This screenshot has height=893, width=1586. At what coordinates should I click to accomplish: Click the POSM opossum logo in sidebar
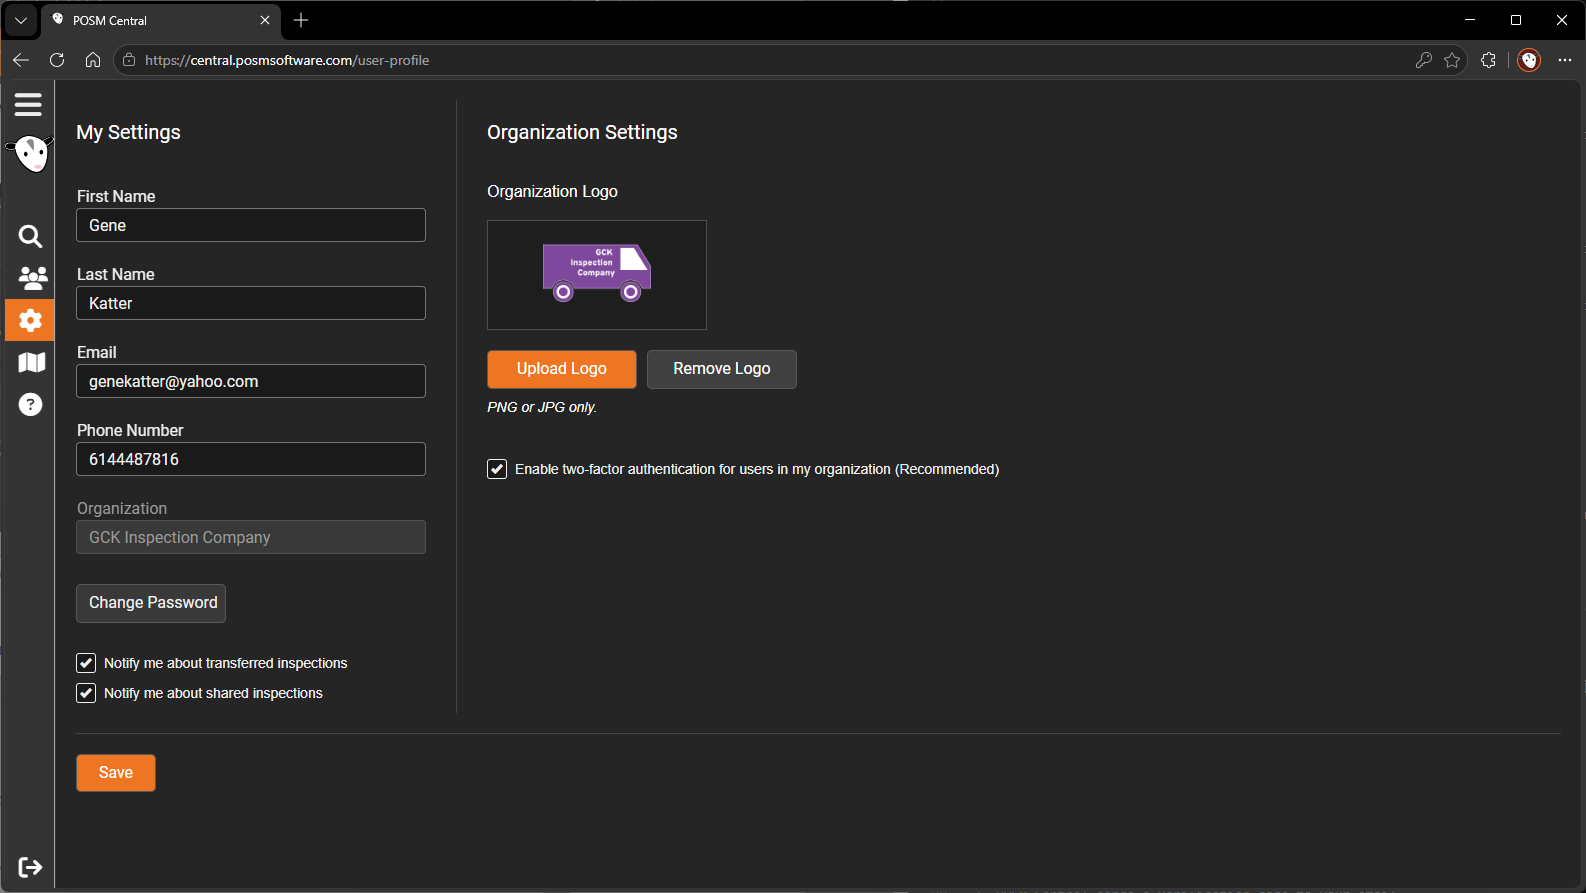tap(31, 154)
